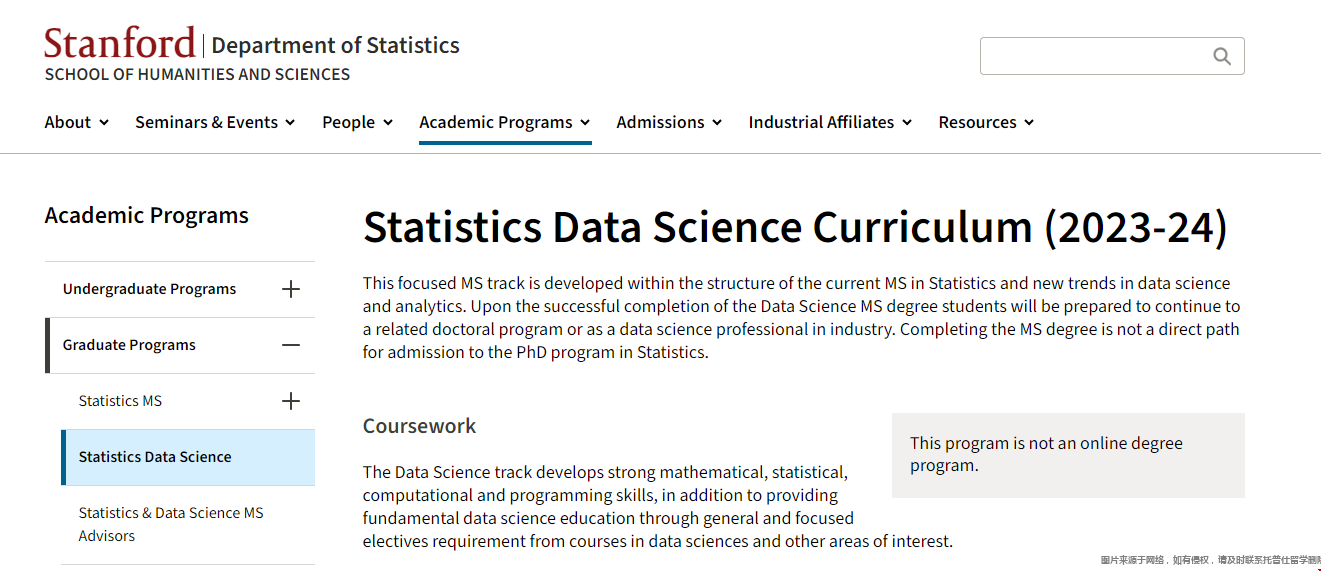Image resolution: width=1321 pixels, height=571 pixels.
Task: Select Statistics Data Science sidebar item
Action: click(155, 457)
